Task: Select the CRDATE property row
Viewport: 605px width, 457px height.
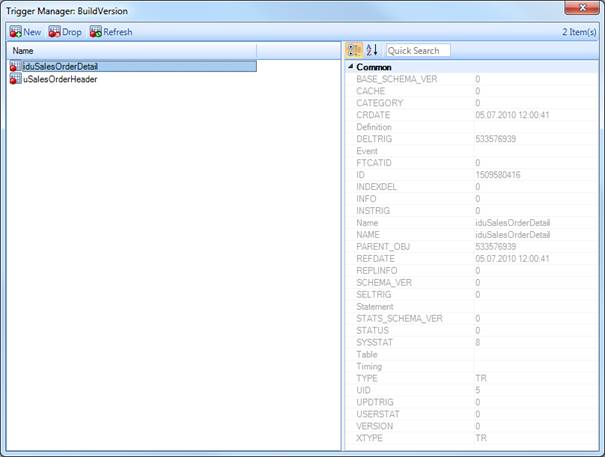Action: pyautogui.click(x=471, y=115)
